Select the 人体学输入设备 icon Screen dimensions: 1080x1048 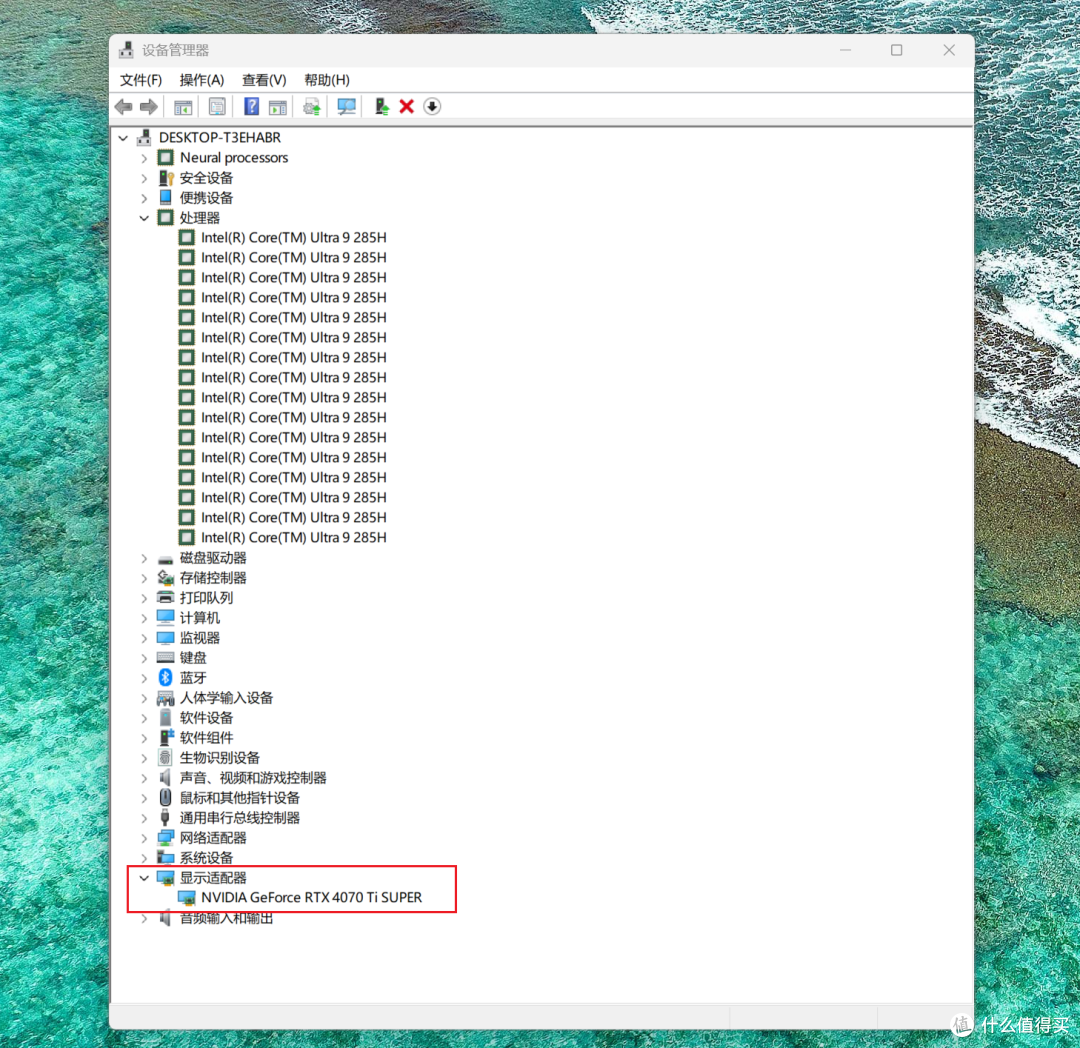(x=165, y=698)
